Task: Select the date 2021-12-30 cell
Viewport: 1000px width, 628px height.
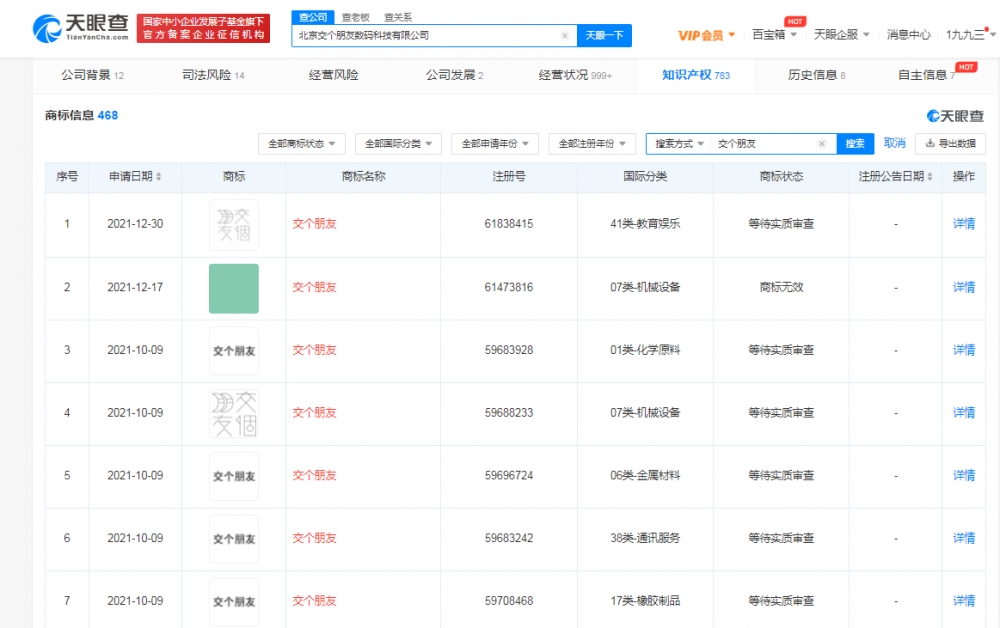Action: point(135,224)
